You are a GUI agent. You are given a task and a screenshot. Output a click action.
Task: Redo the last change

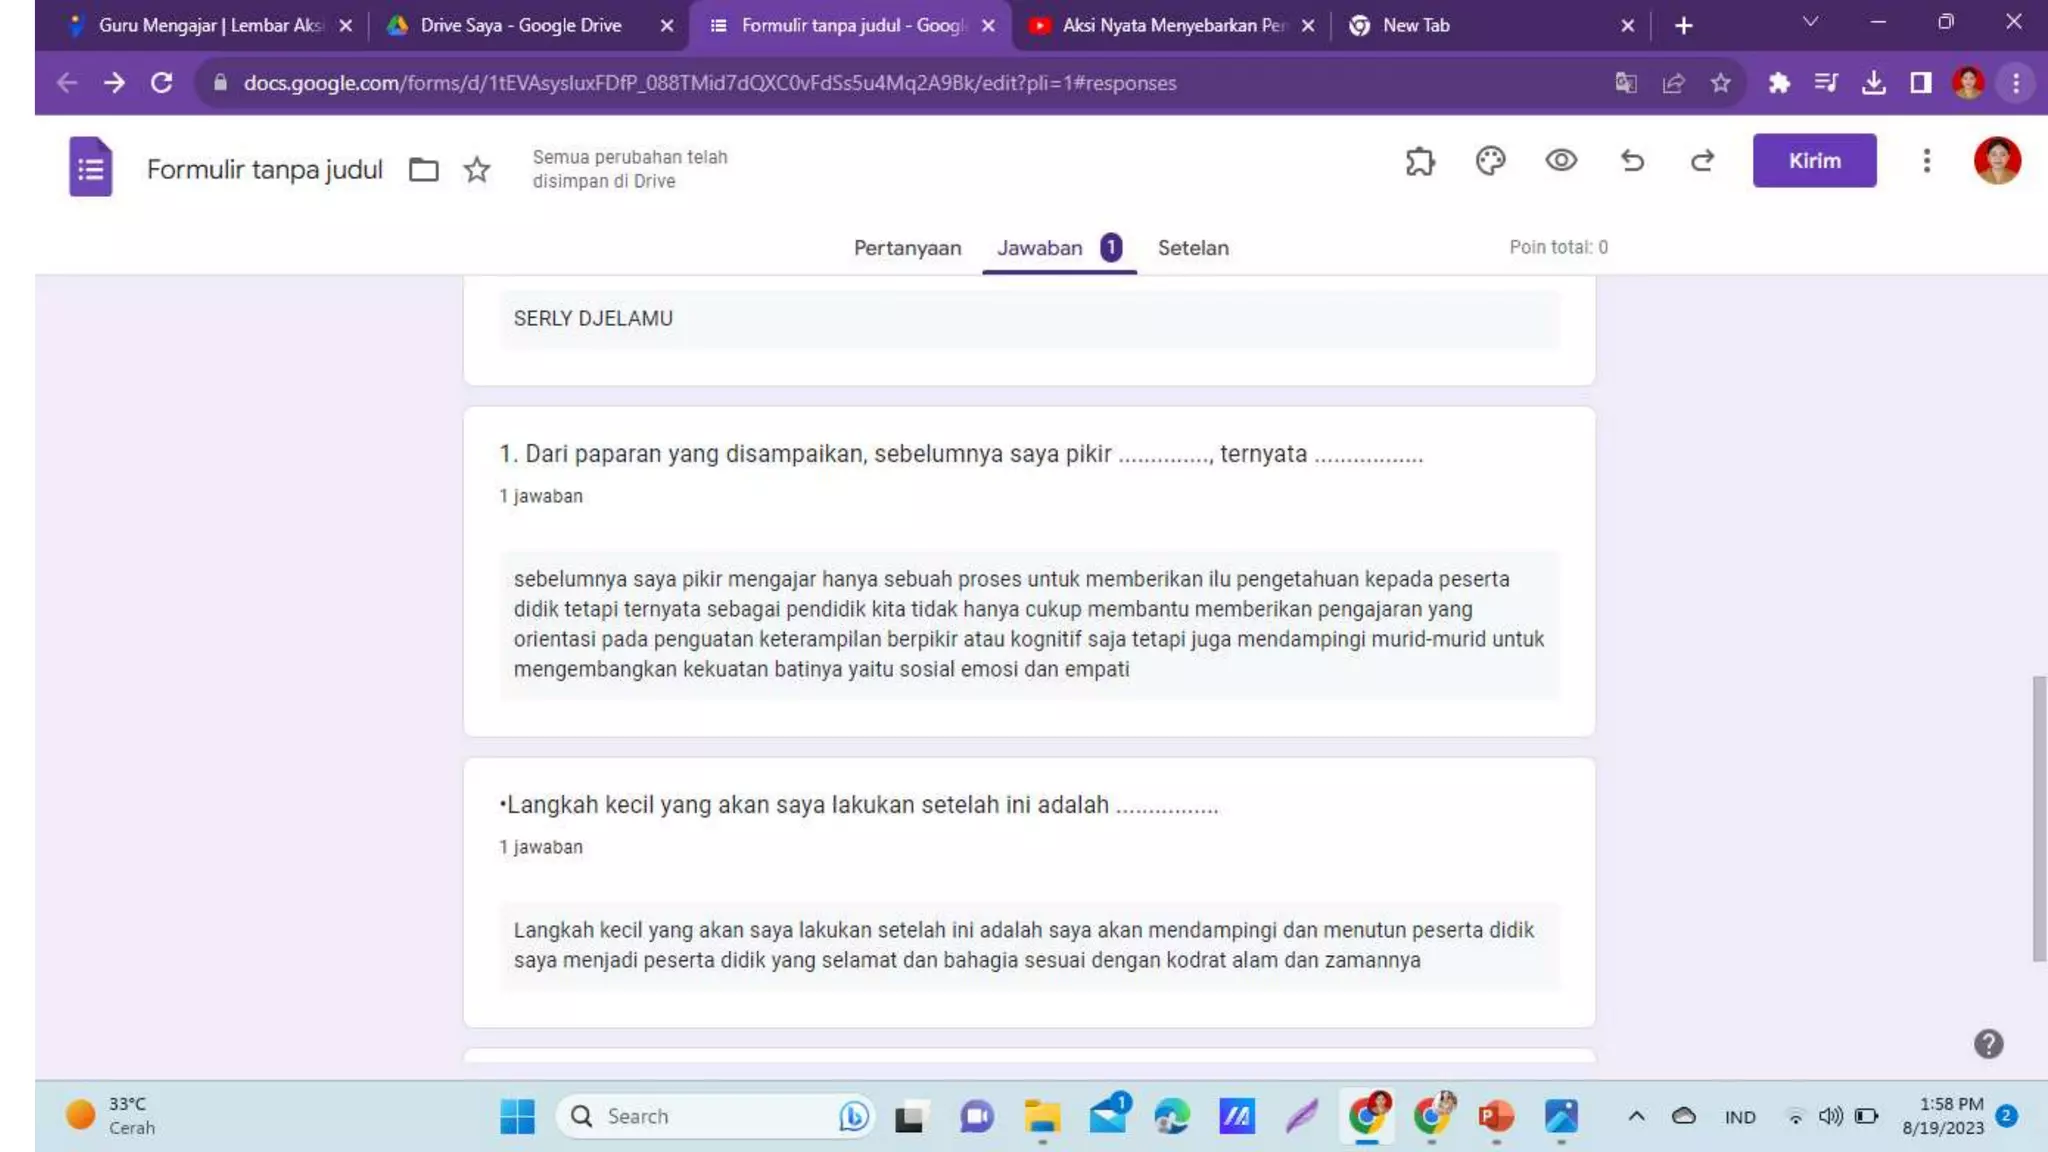(1702, 161)
